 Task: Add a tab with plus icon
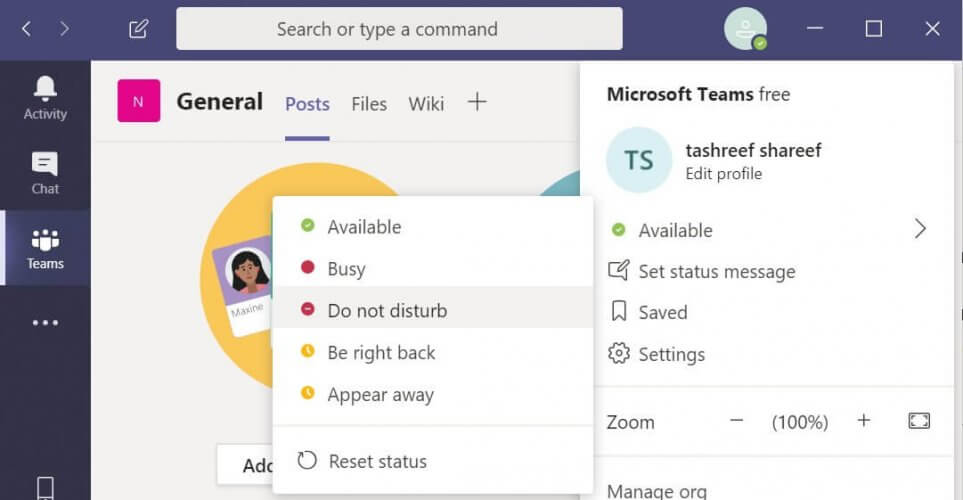pyautogui.click(x=477, y=102)
